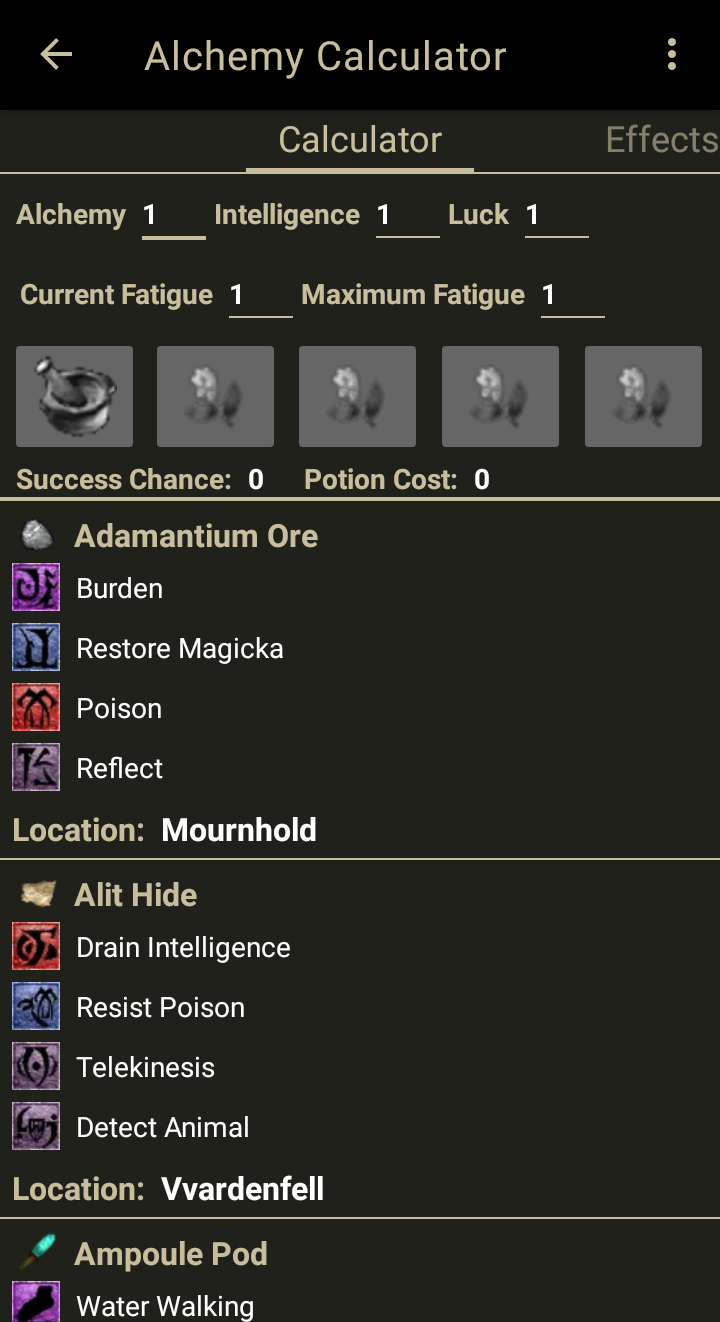Select the Adamantium Ore ingredient

point(196,536)
